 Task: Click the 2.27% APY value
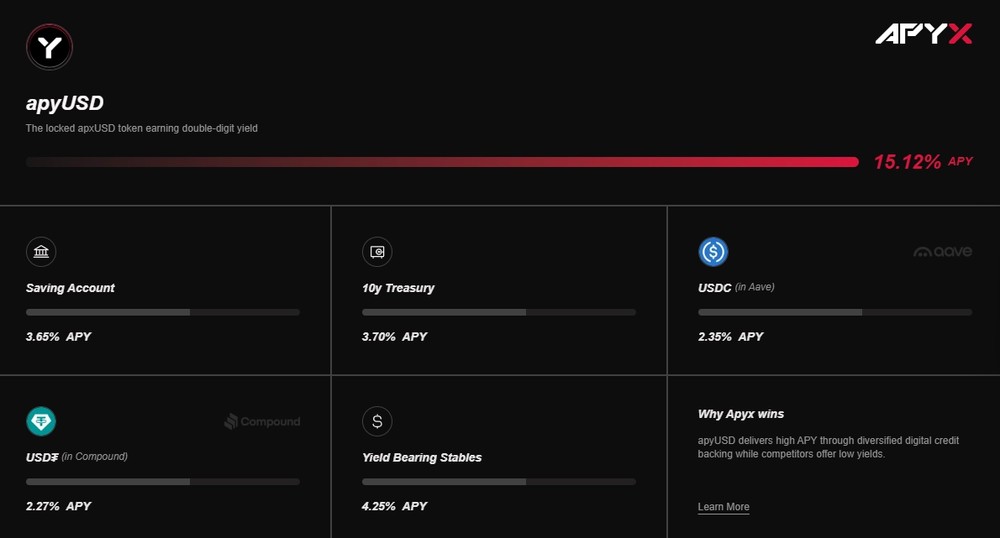[58, 506]
